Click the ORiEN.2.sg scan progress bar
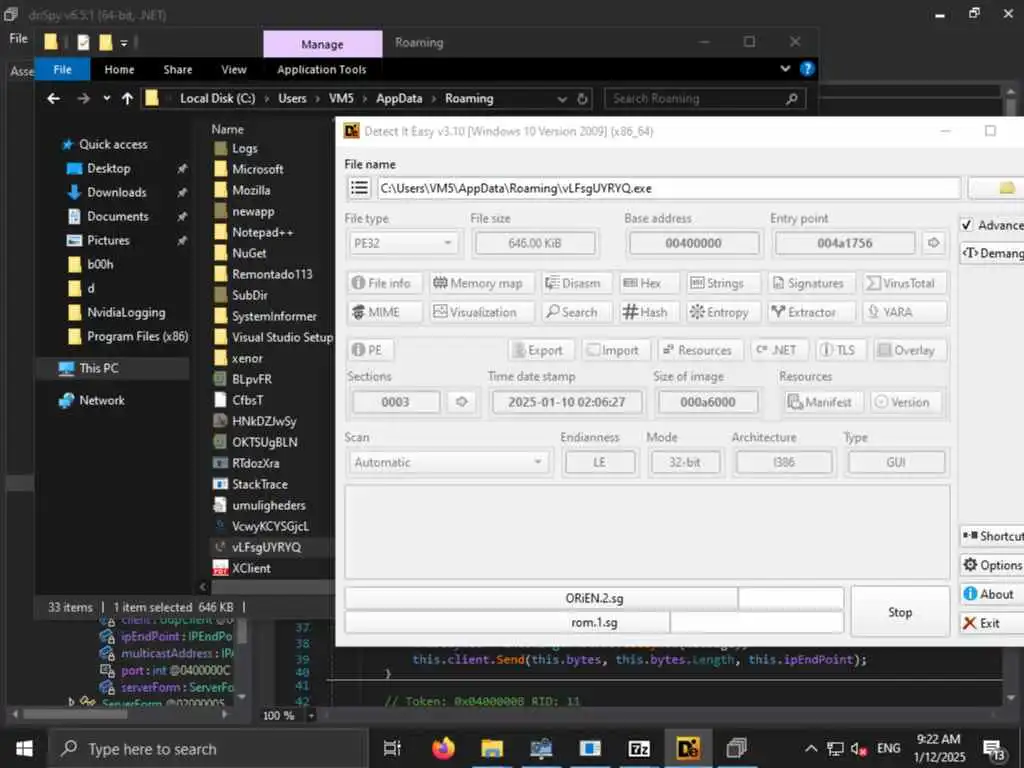This screenshot has height=768, width=1024. [594, 598]
